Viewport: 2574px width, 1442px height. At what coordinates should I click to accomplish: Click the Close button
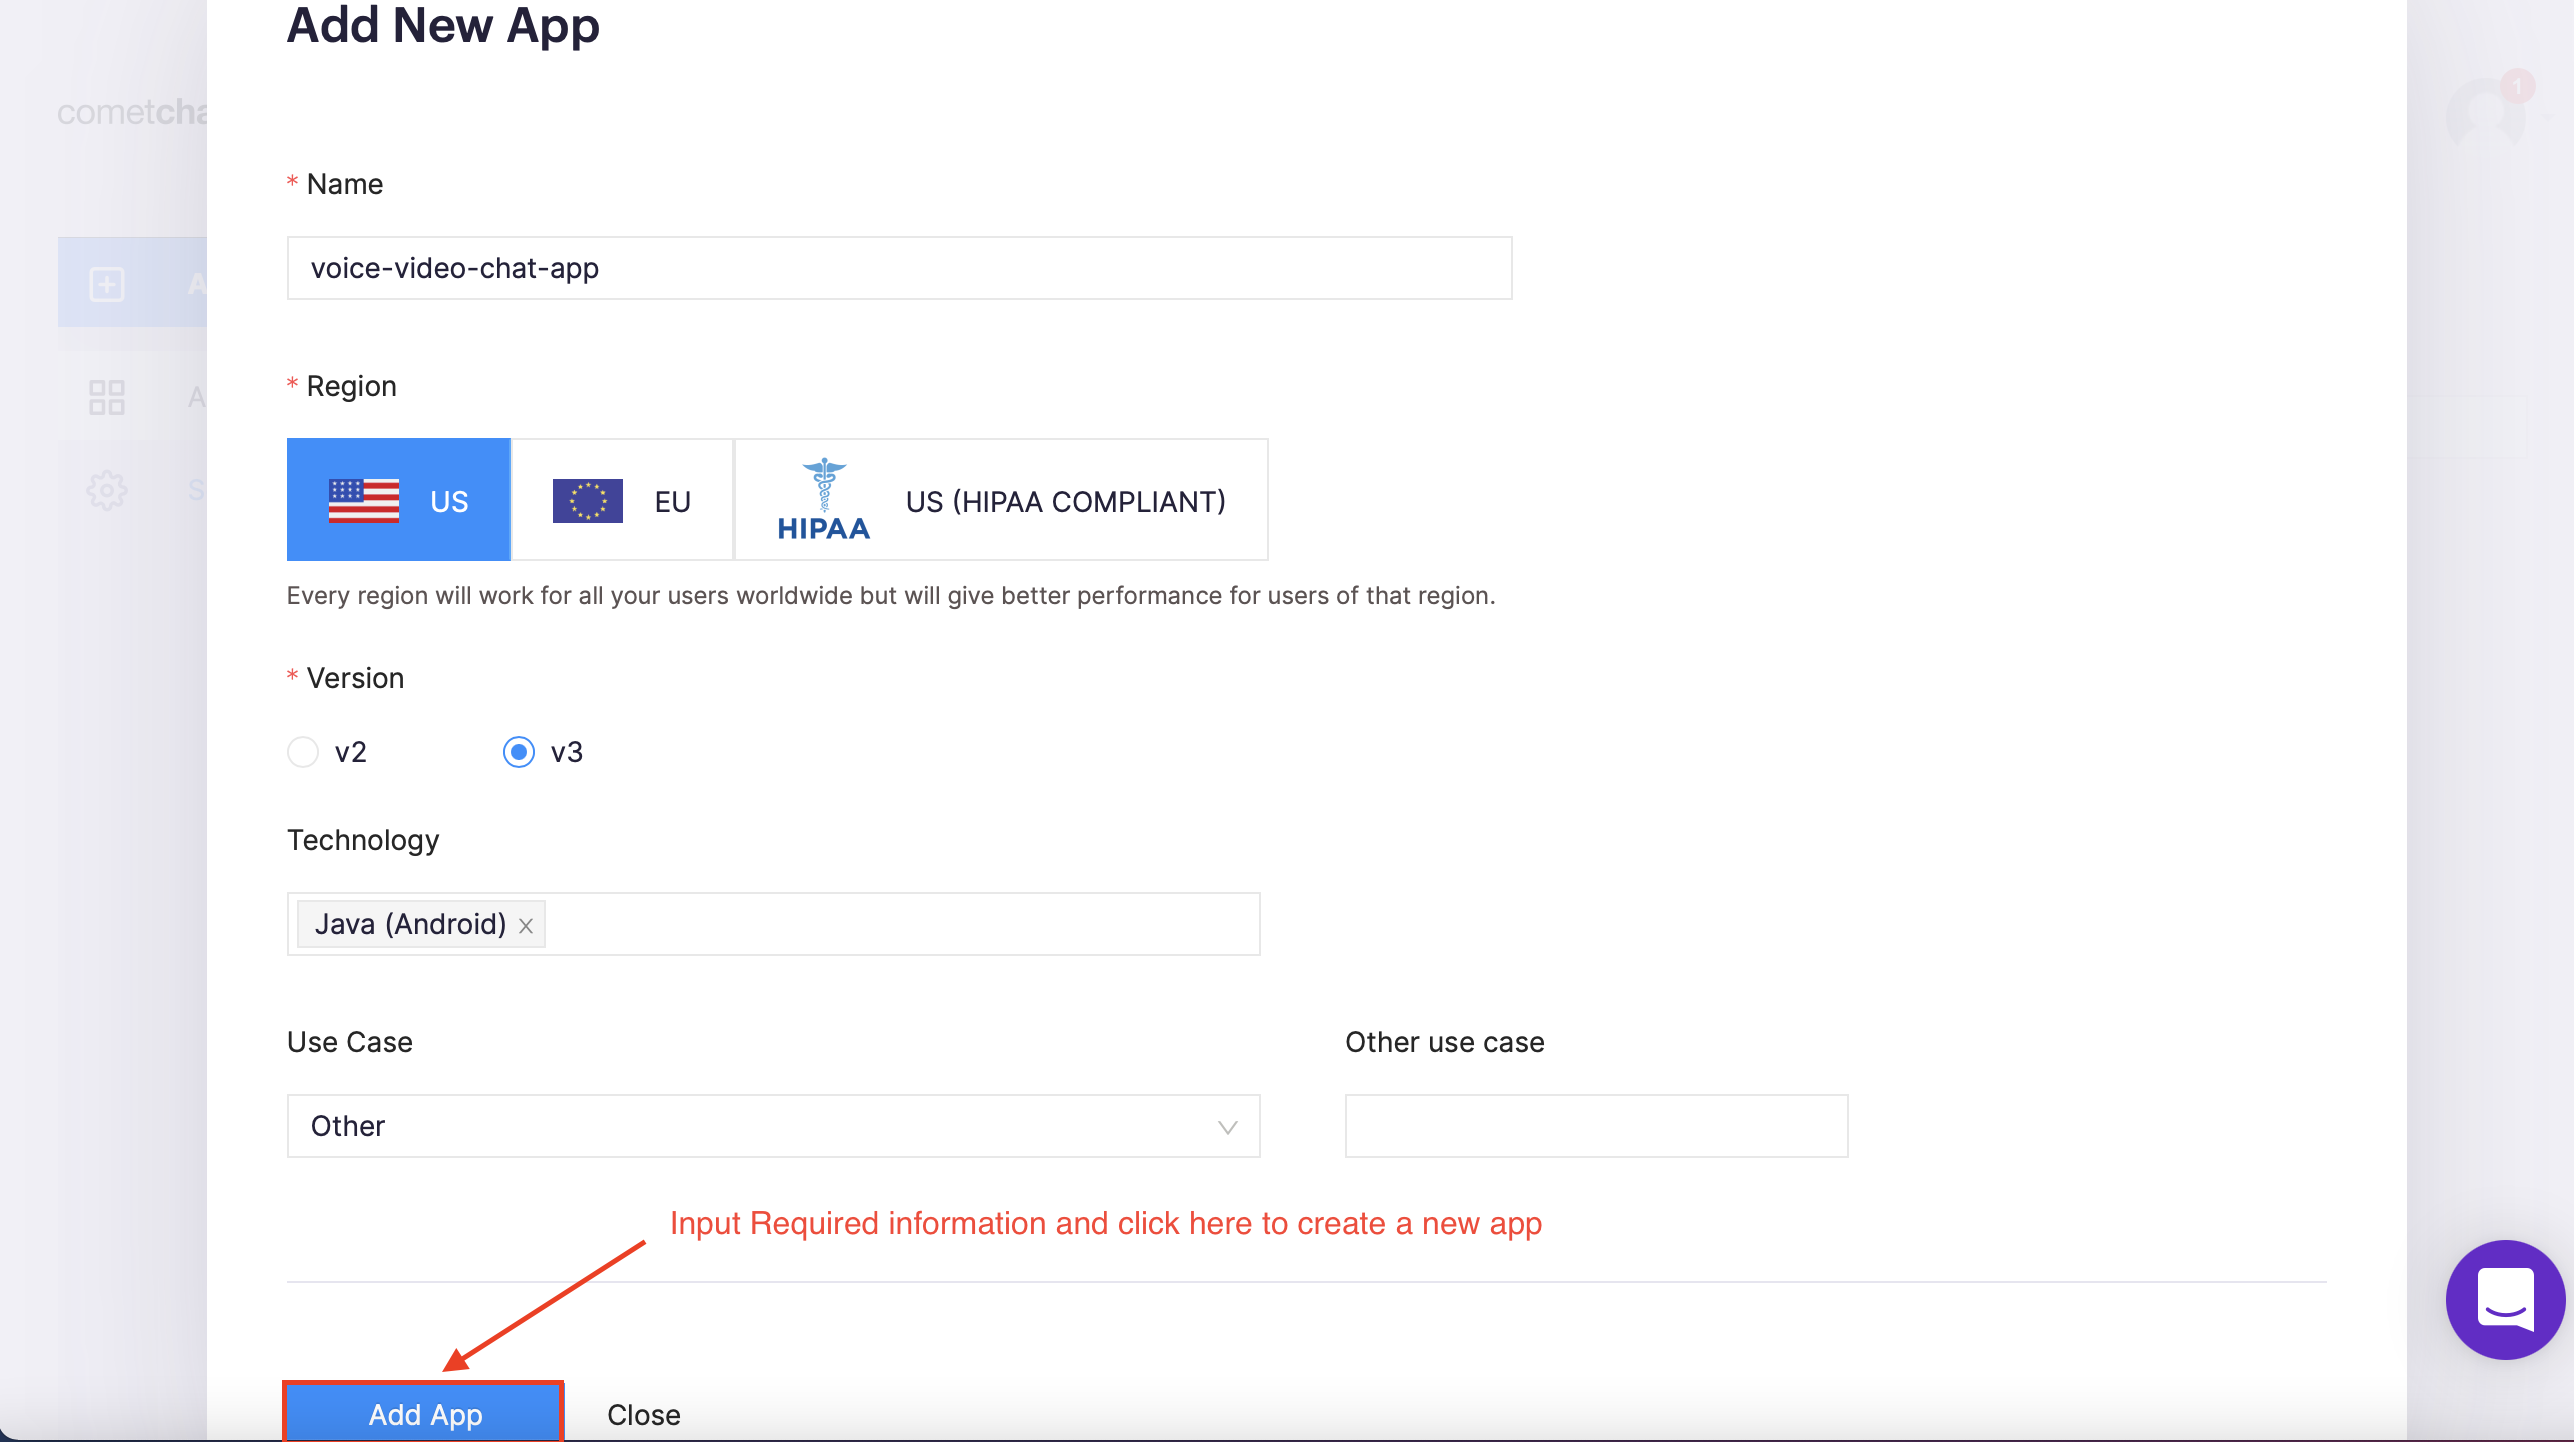pyautogui.click(x=642, y=1414)
